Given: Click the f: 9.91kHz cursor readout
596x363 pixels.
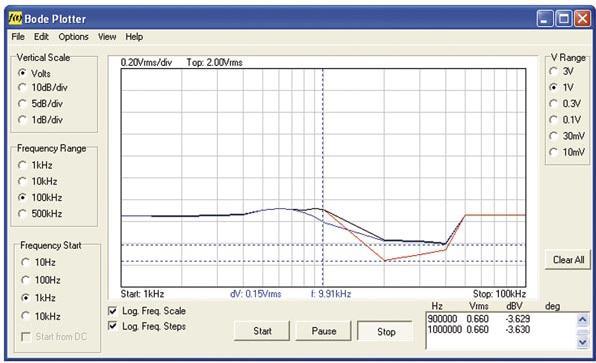Looking at the screenshot, I should [331, 294].
